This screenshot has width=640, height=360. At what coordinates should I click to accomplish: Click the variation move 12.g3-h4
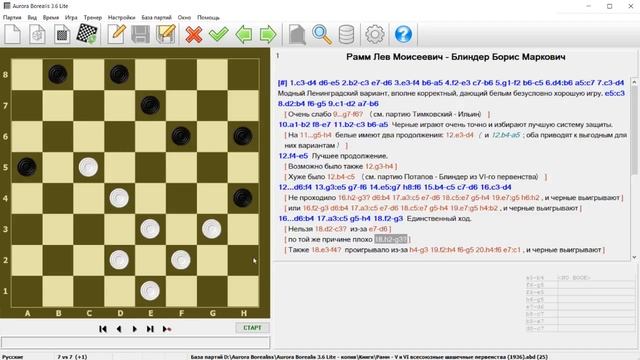click(x=379, y=167)
